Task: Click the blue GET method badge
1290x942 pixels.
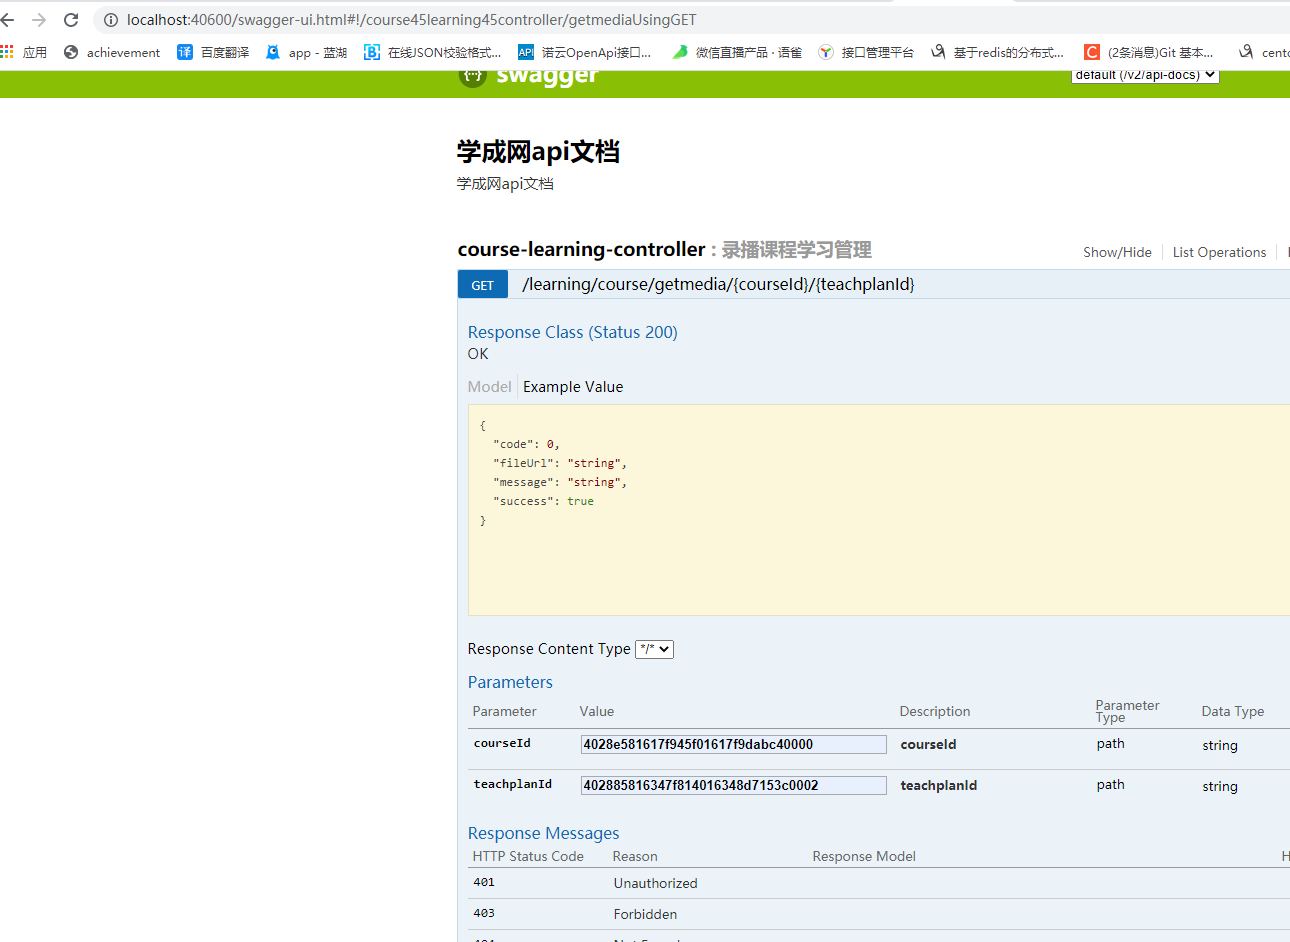Action: click(483, 285)
